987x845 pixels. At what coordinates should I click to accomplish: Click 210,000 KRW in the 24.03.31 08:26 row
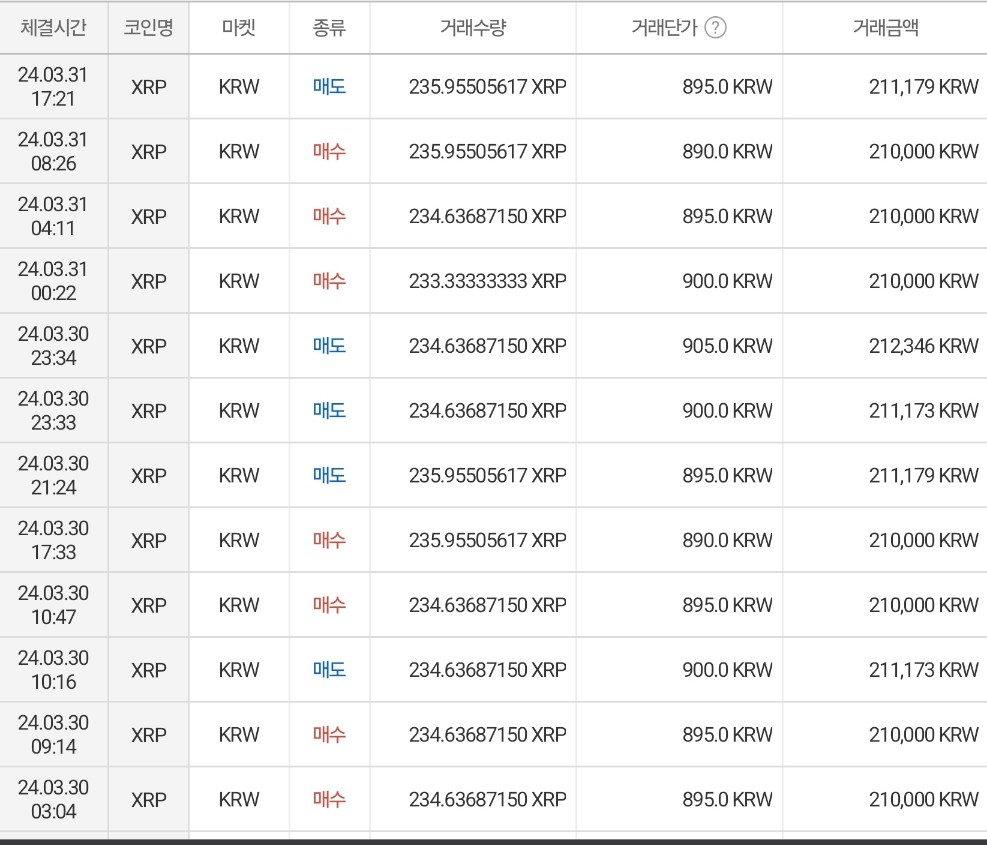click(x=924, y=152)
